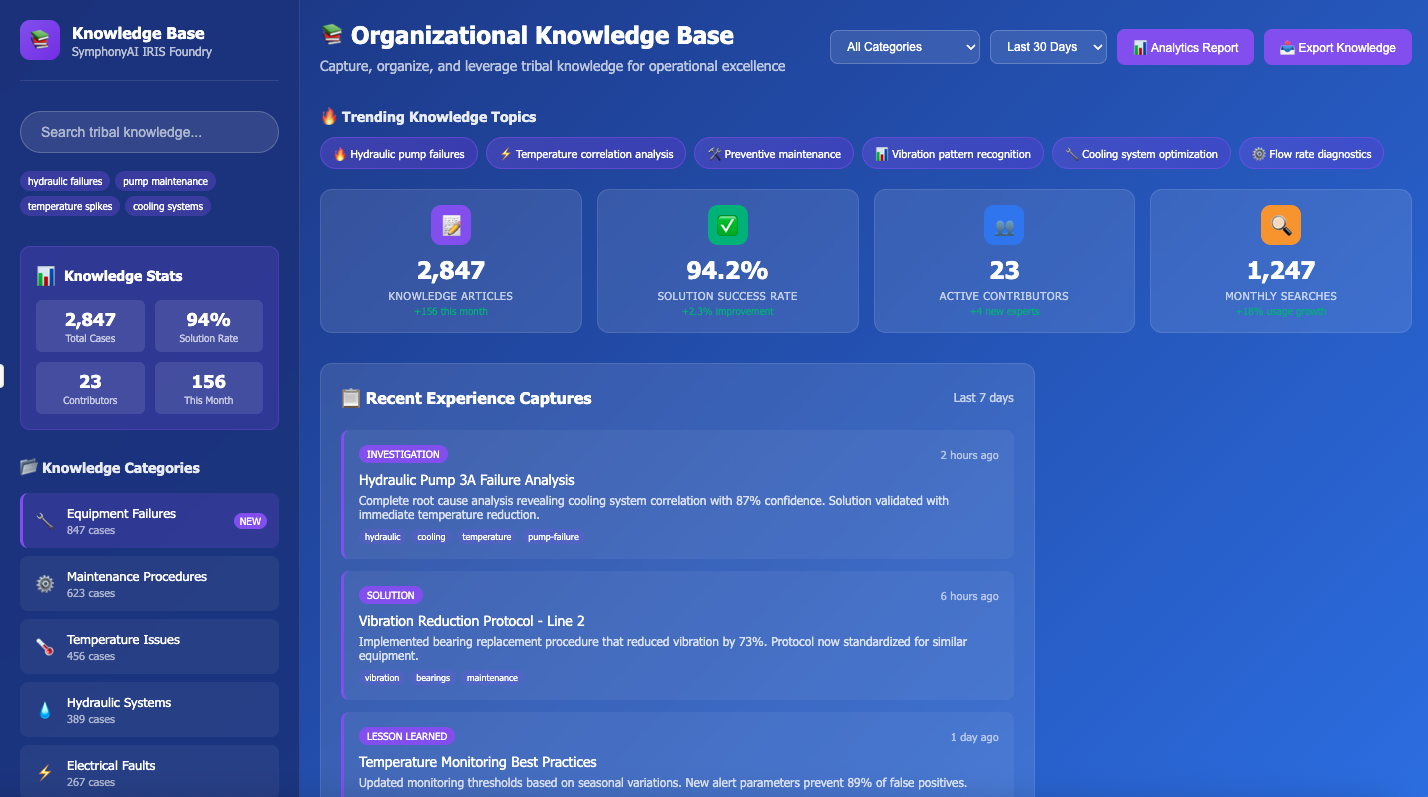Click the Electrical Faults lightning icon
The width and height of the screenshot is (1428, 797).
(45, 773)
